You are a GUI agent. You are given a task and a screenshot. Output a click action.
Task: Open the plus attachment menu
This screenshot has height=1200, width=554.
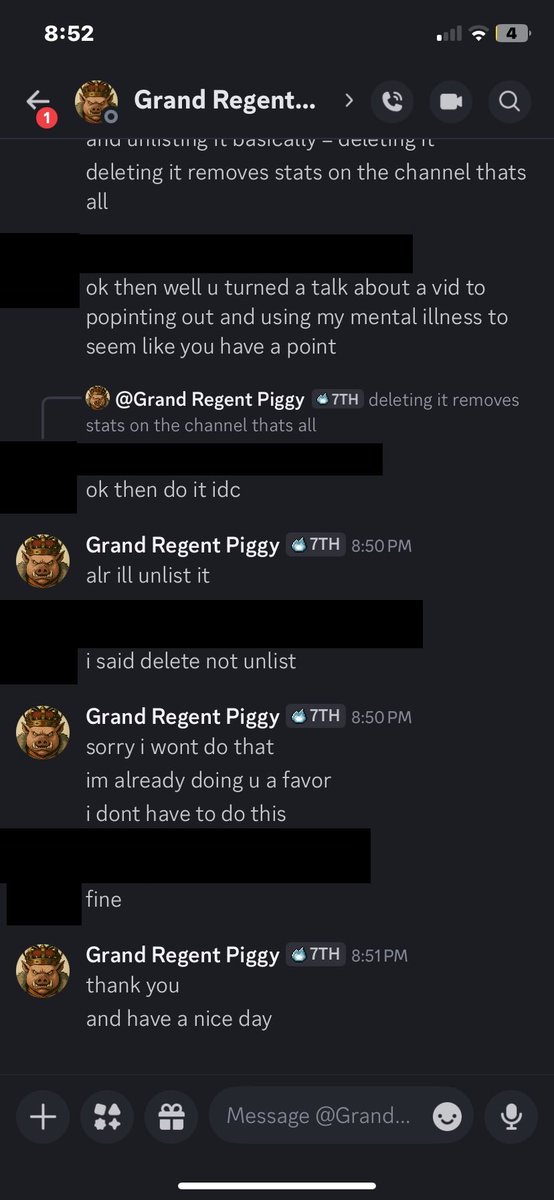click(43, 1116)
